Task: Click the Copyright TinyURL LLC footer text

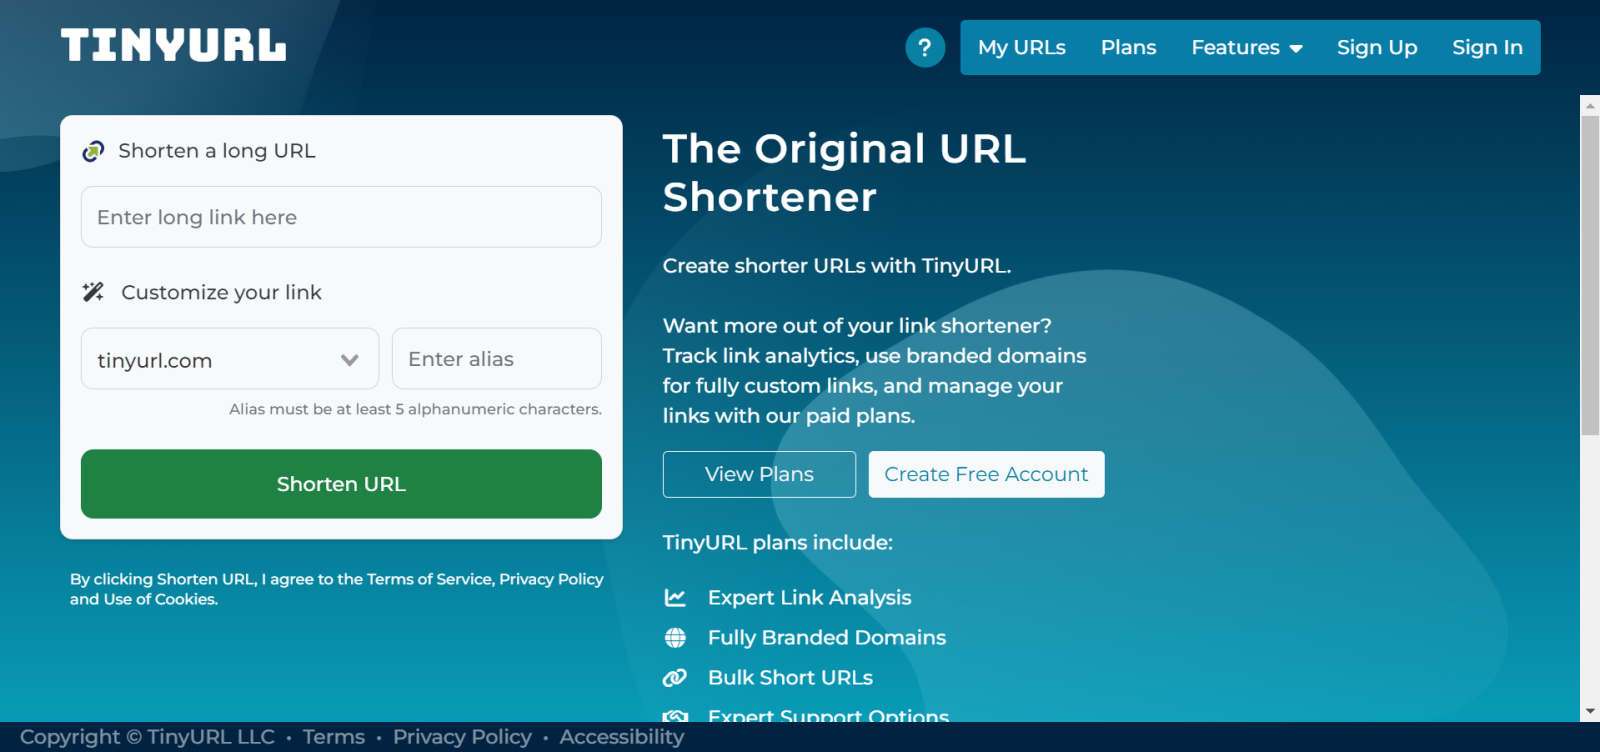Action: 147,737
